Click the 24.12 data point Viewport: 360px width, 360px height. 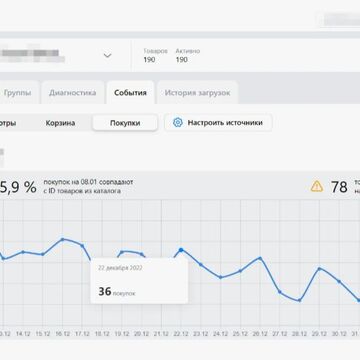click(x=220, y=277)
